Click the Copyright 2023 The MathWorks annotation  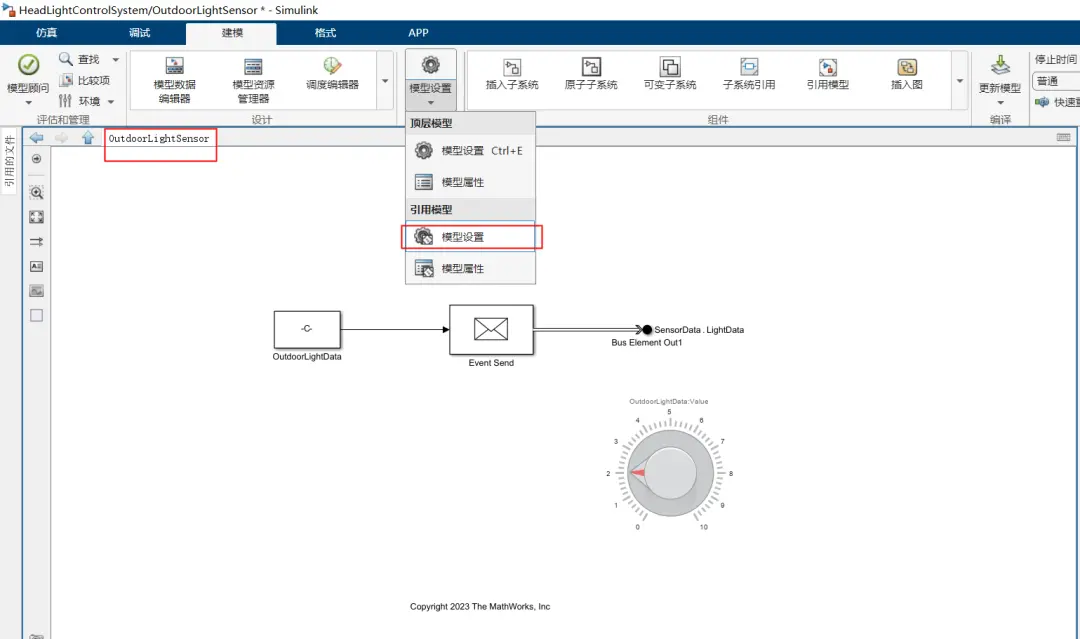tap(480, 607)
